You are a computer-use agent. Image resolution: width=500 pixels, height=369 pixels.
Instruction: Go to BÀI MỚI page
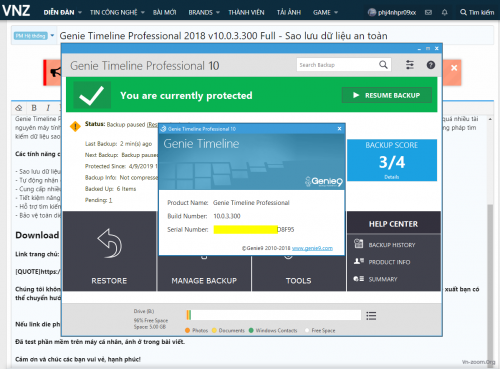click(164, 12)
